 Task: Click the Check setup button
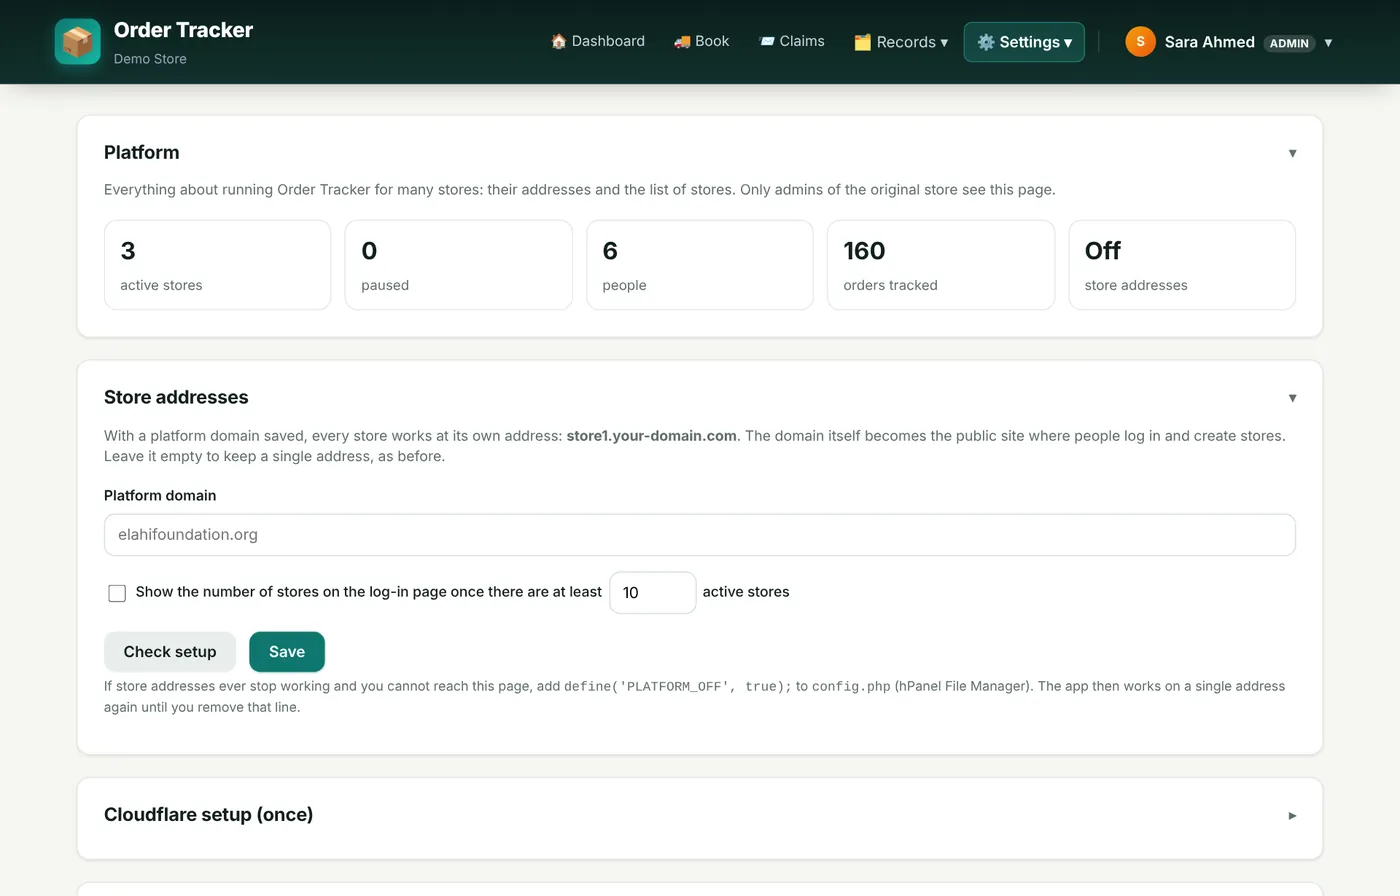pos(170,652)
